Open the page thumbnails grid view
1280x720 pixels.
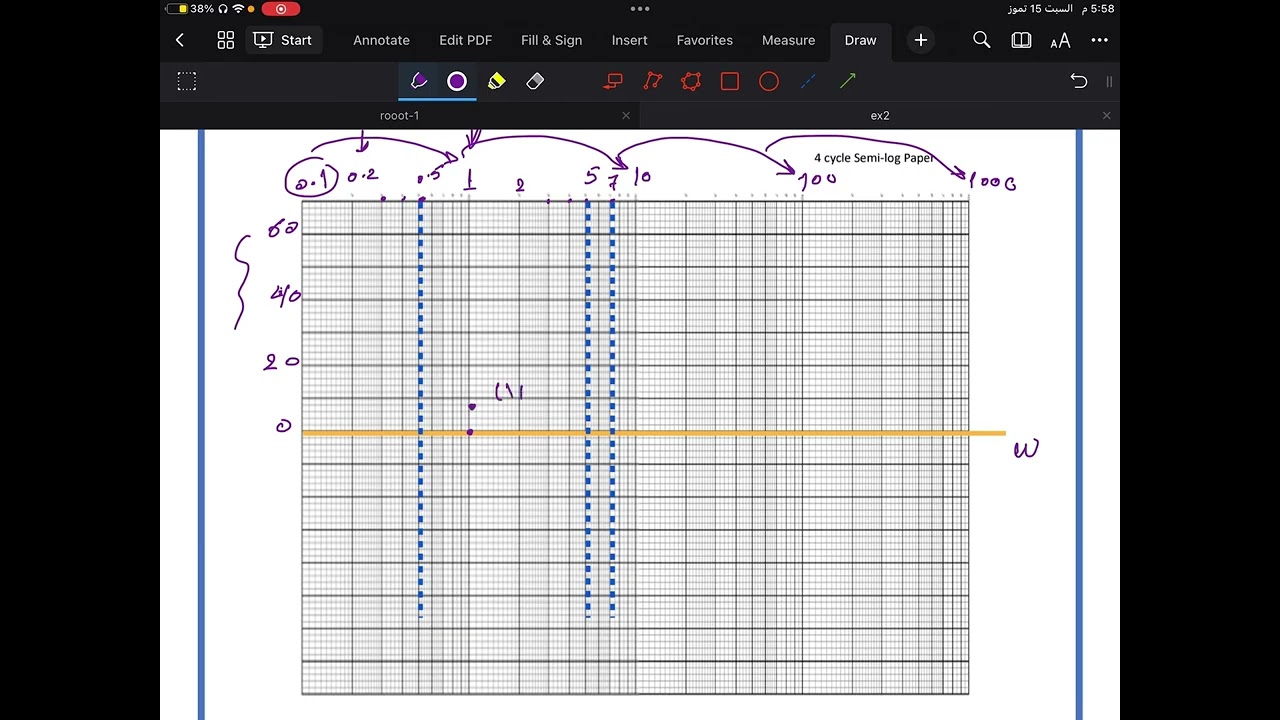point(226,40)
